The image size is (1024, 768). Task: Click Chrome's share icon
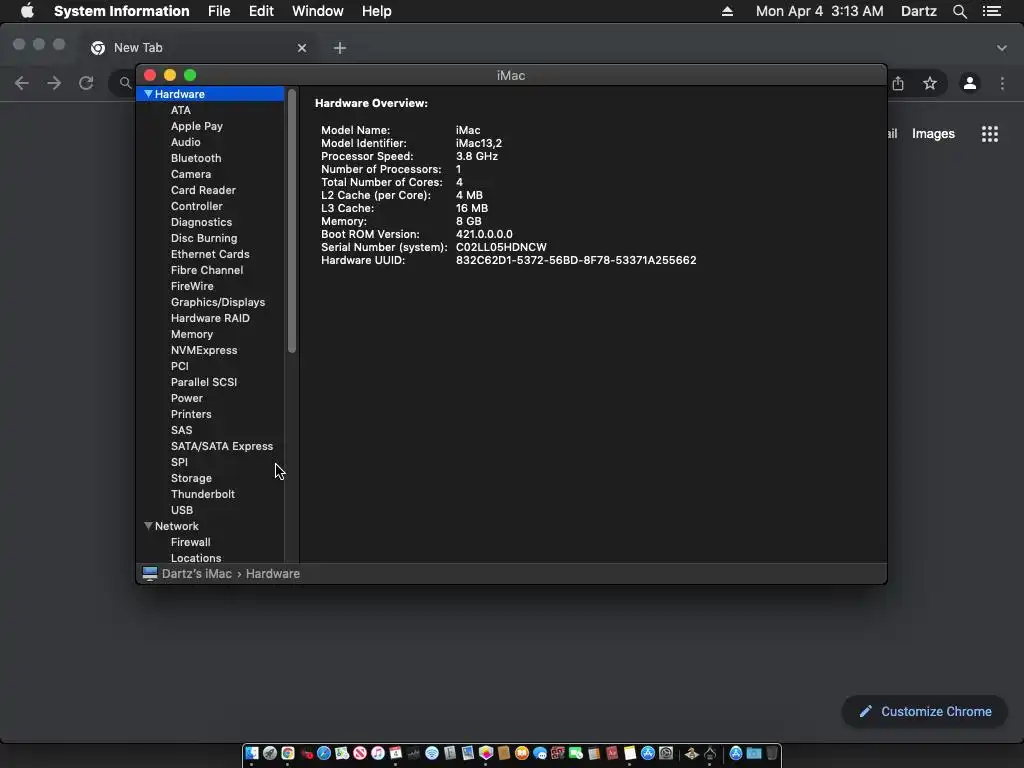(x=898, y=83)
